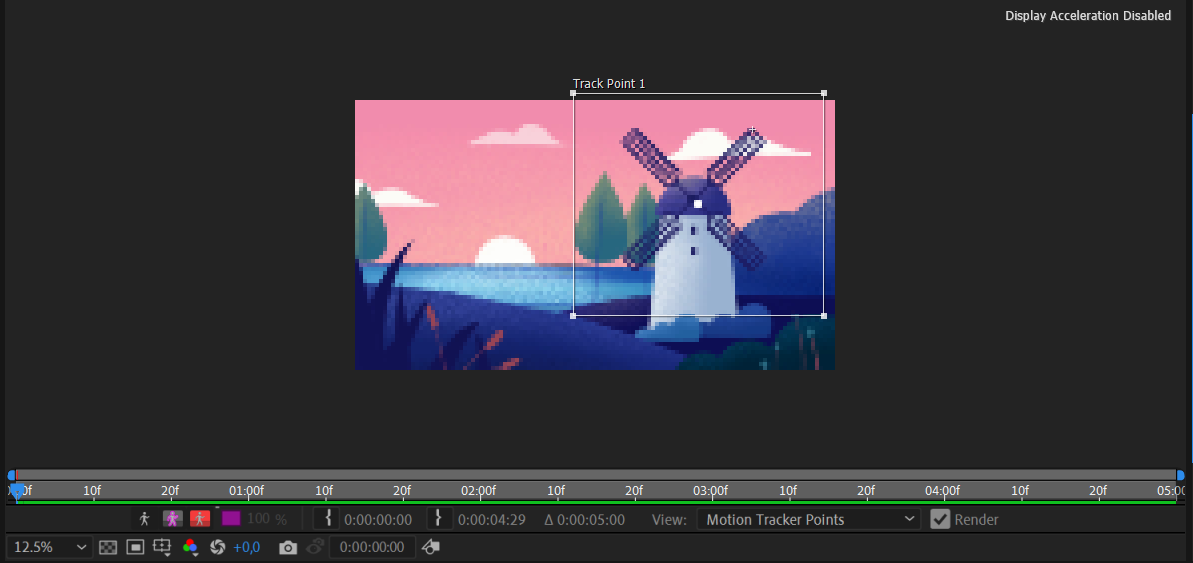Click duration value Δ 0:00:05:00
1193x563 pixels.
(584, 520)
